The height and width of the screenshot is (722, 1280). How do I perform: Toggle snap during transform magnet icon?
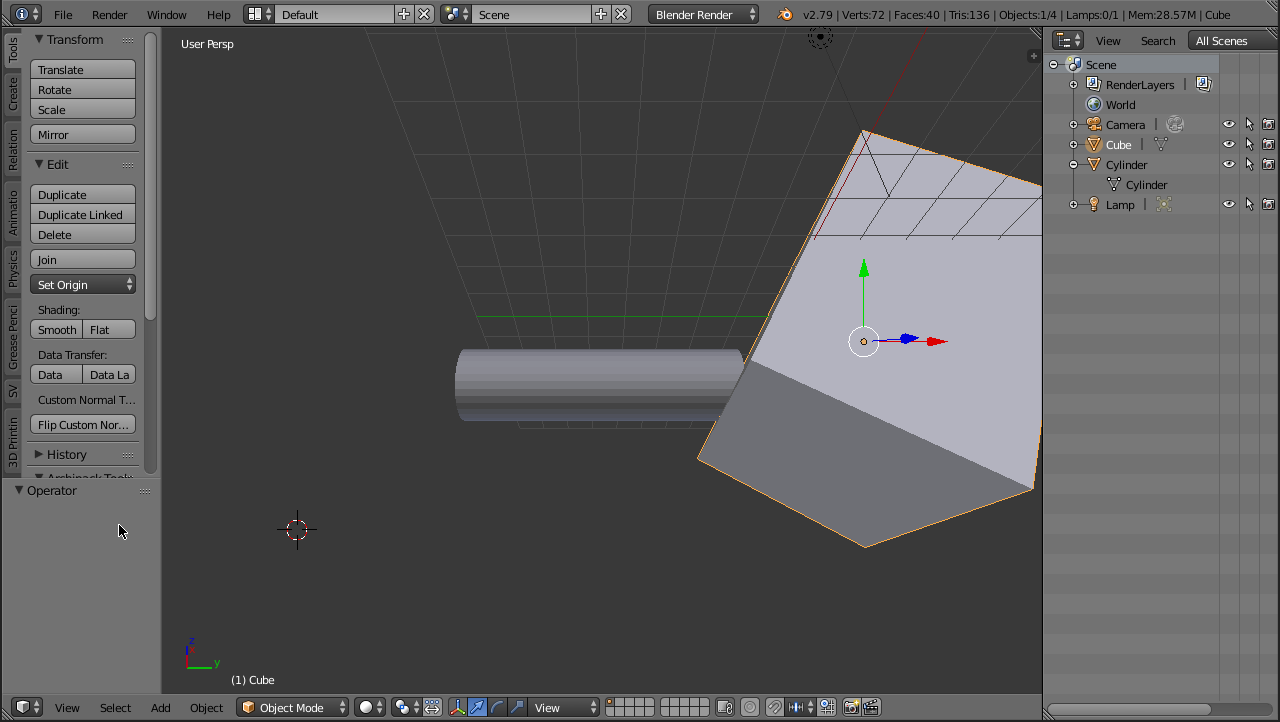pos(775,707)
